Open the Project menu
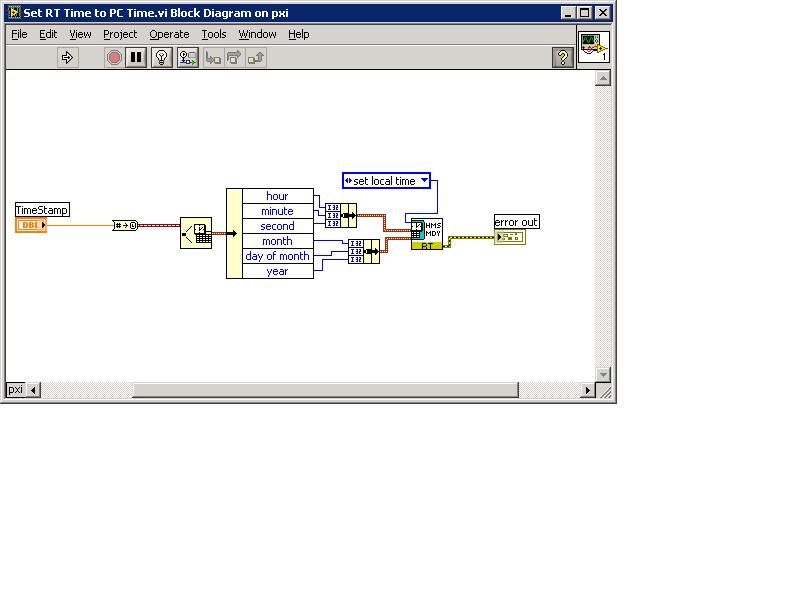The image size is (800, 600). [x=120, y=34]
